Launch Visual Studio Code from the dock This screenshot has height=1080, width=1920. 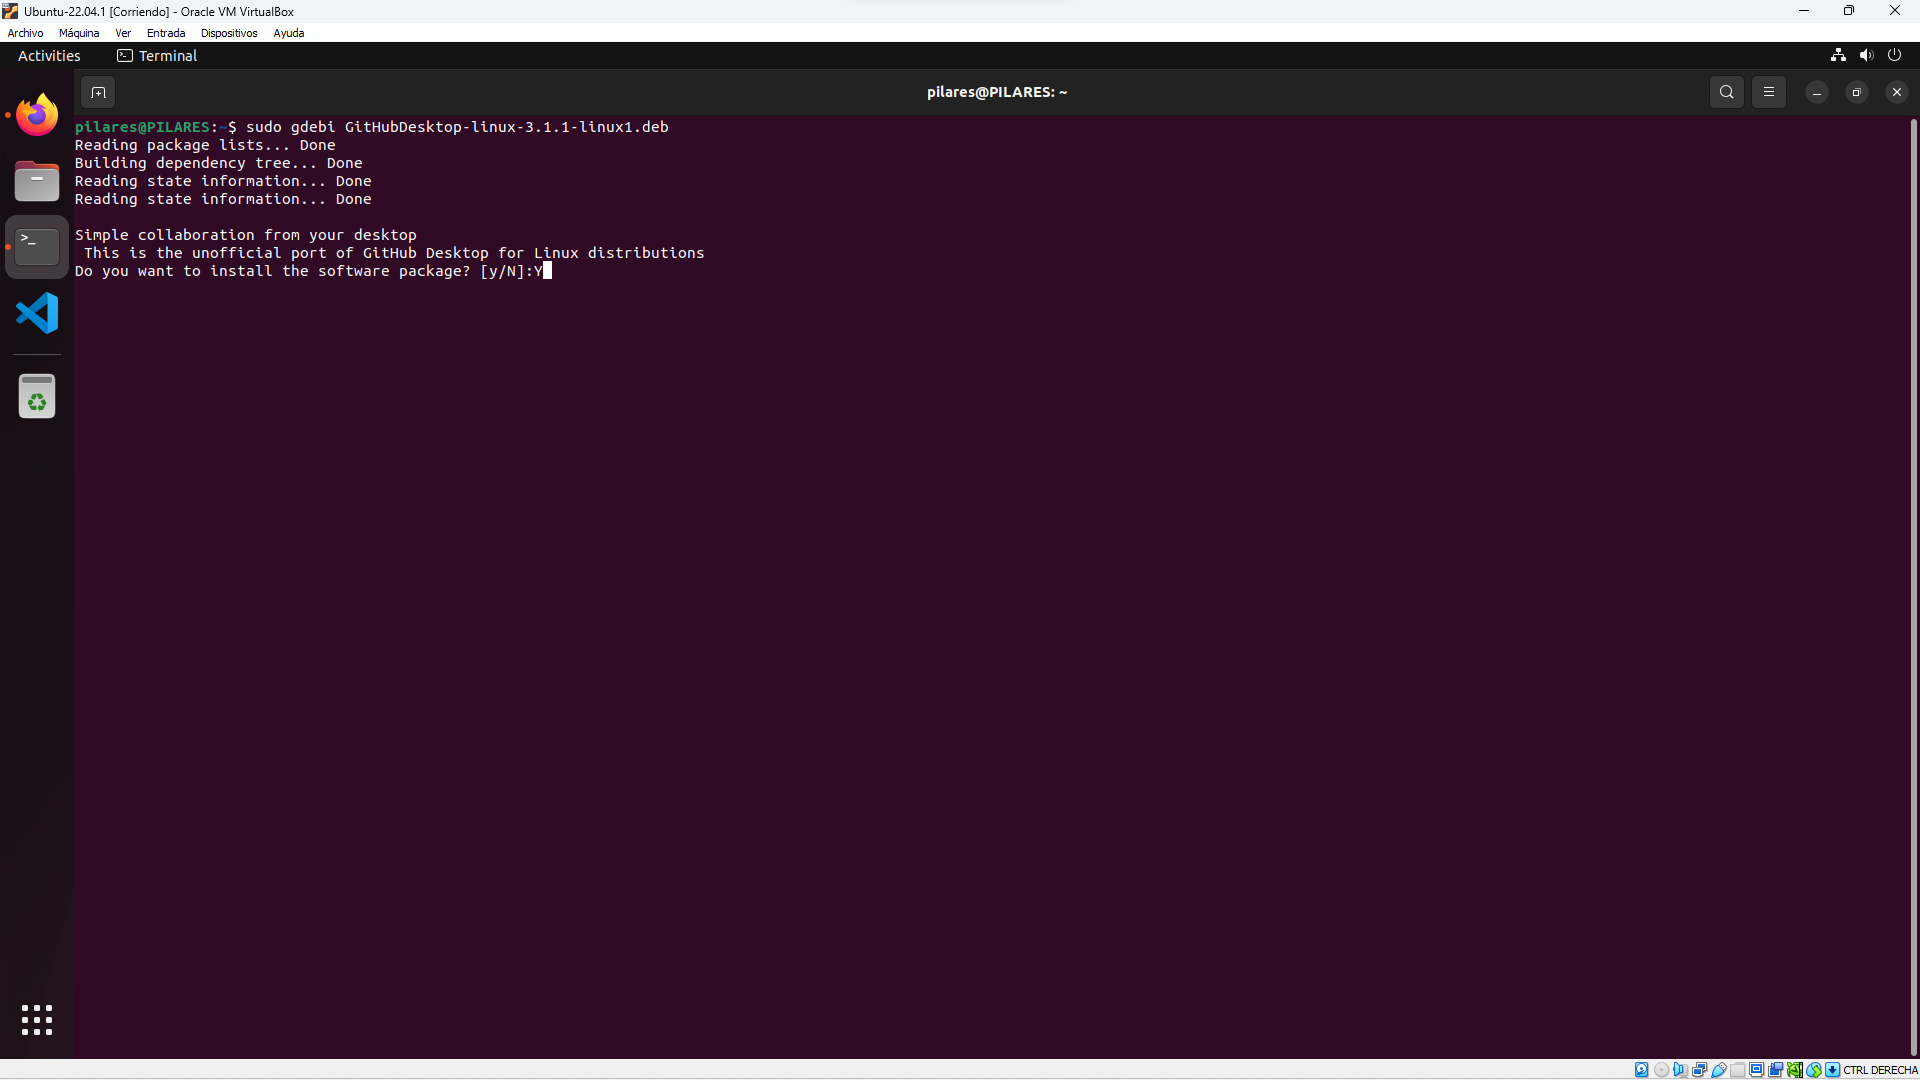click(x=36, y=313)
